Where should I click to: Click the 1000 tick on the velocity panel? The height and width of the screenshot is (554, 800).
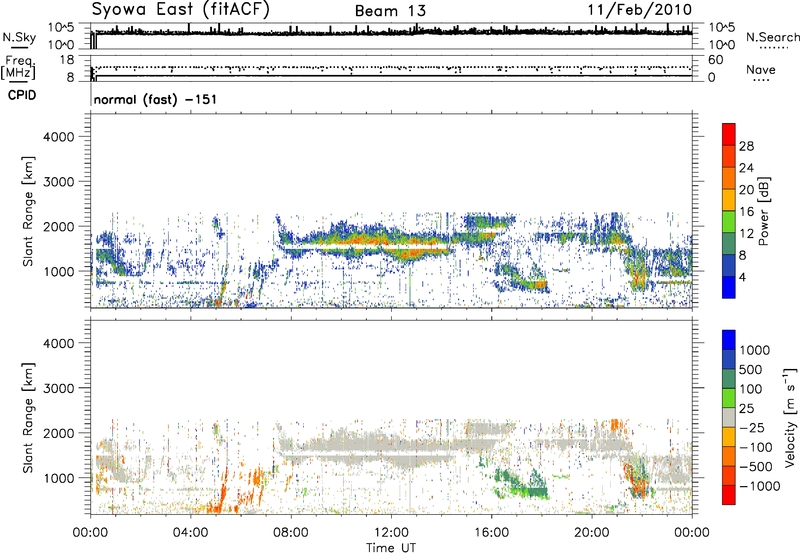59,478
